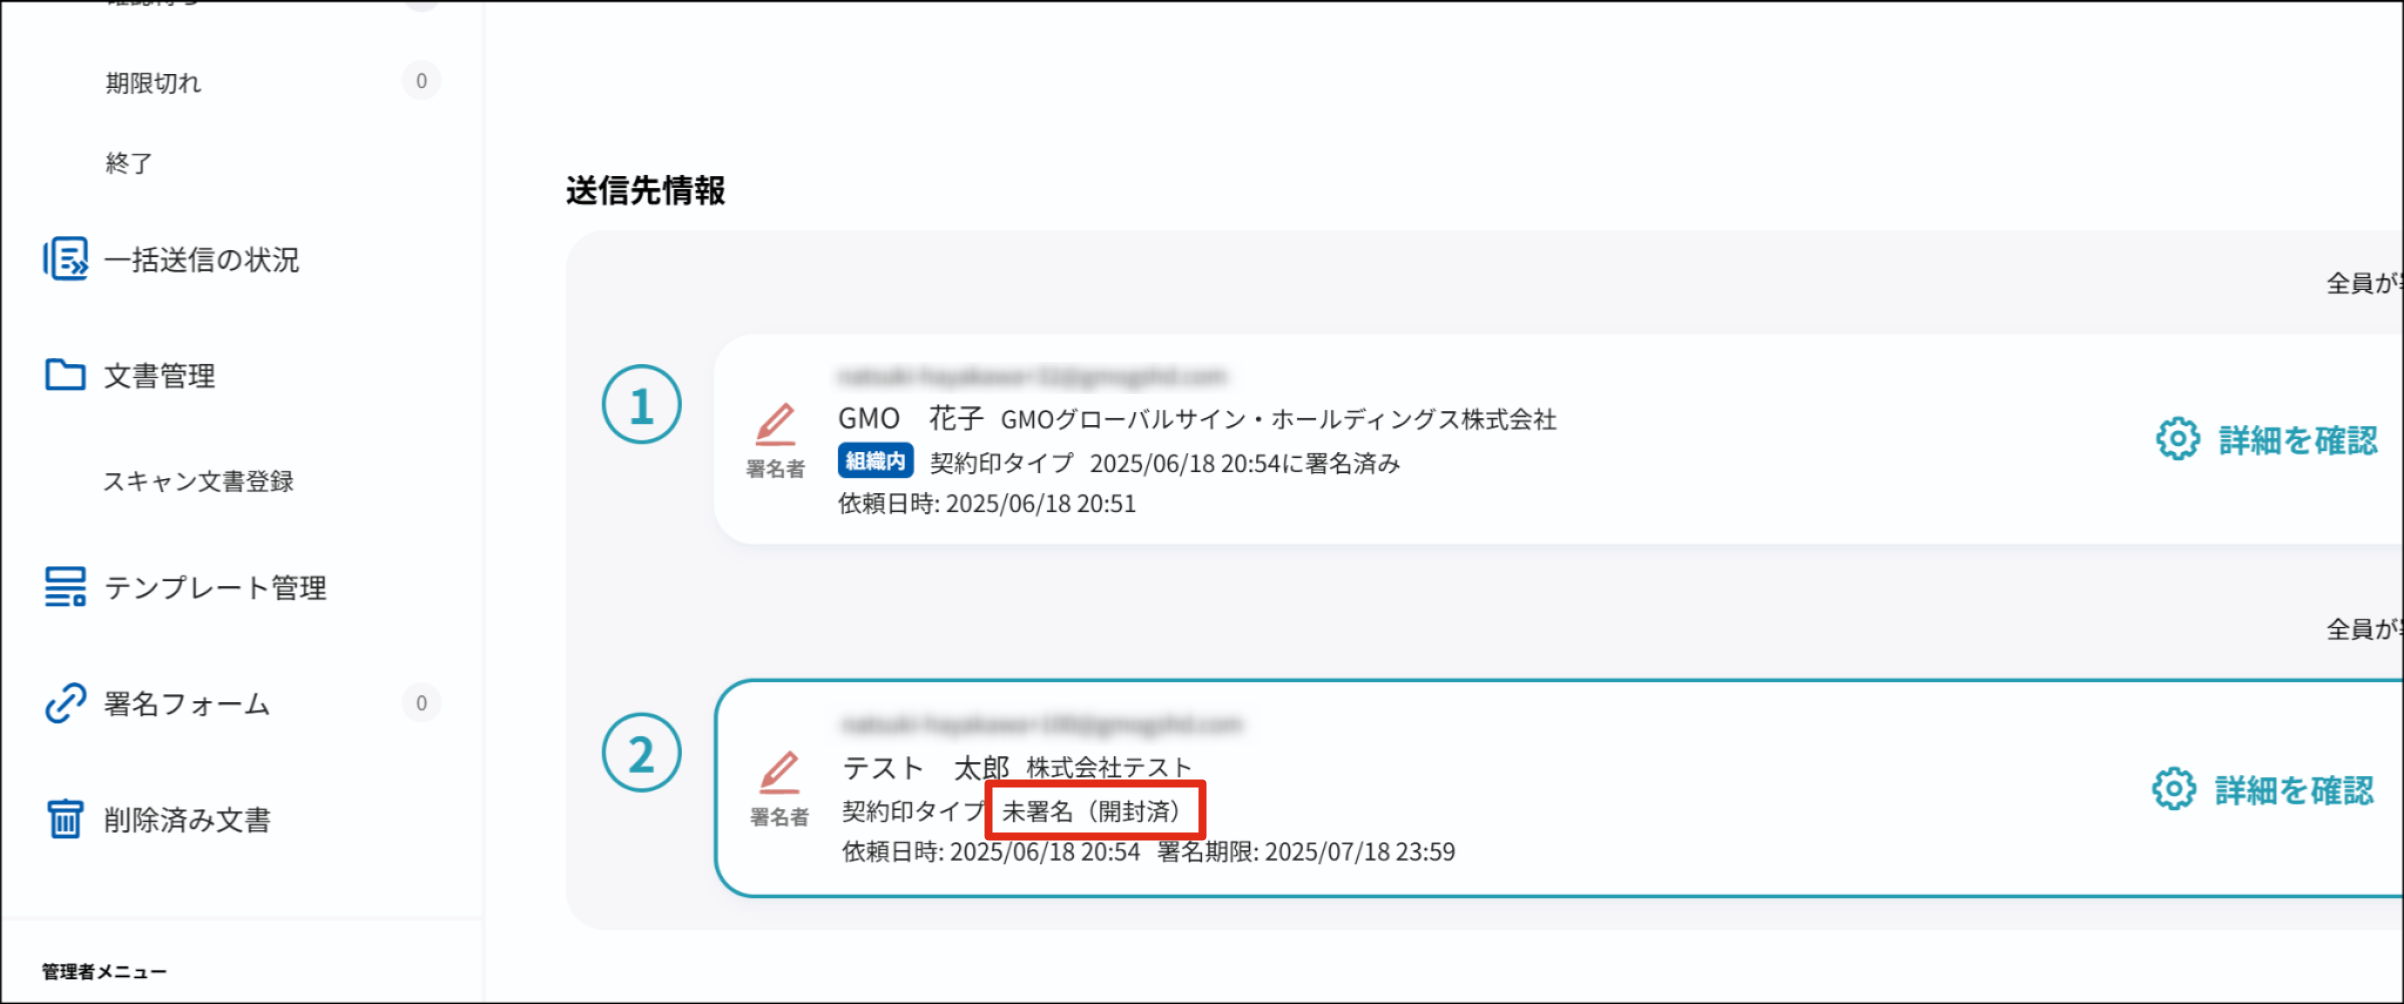Click the signer pen icon for テスト 太郎
This screenshot has height=1004, width=2404.
point(779,773)
